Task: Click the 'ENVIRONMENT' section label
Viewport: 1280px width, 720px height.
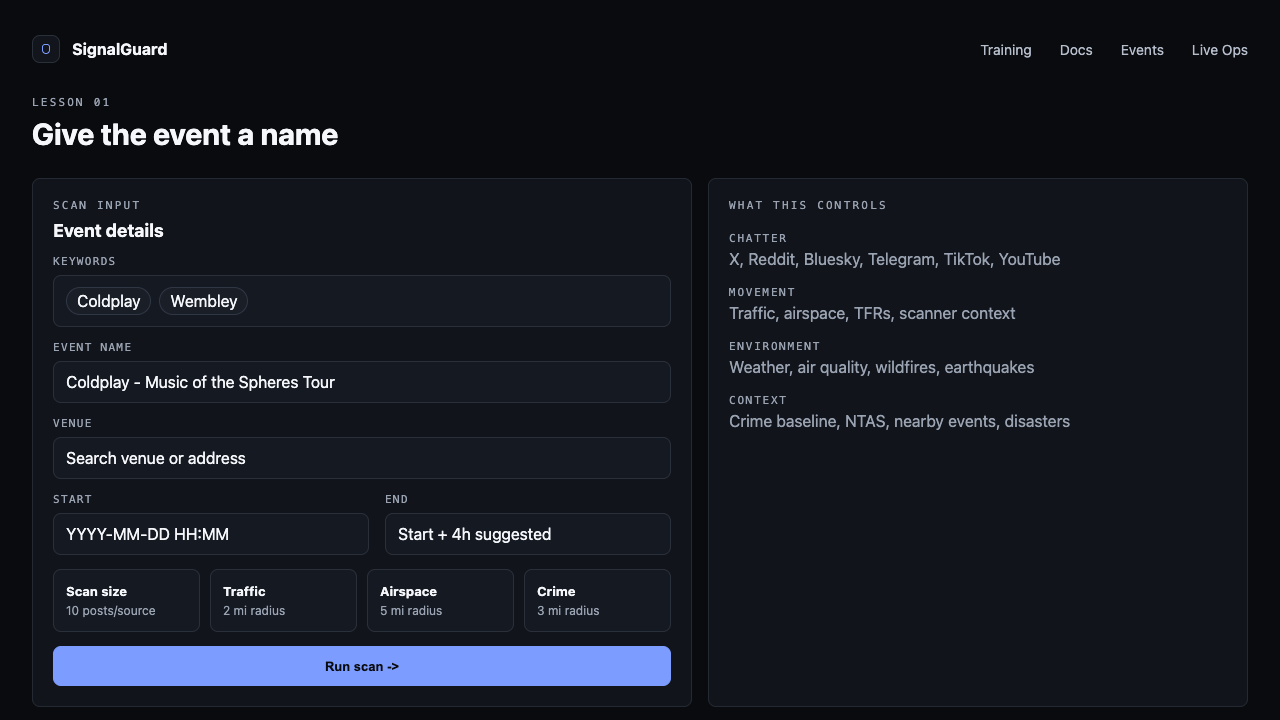Action: [775, 346]
